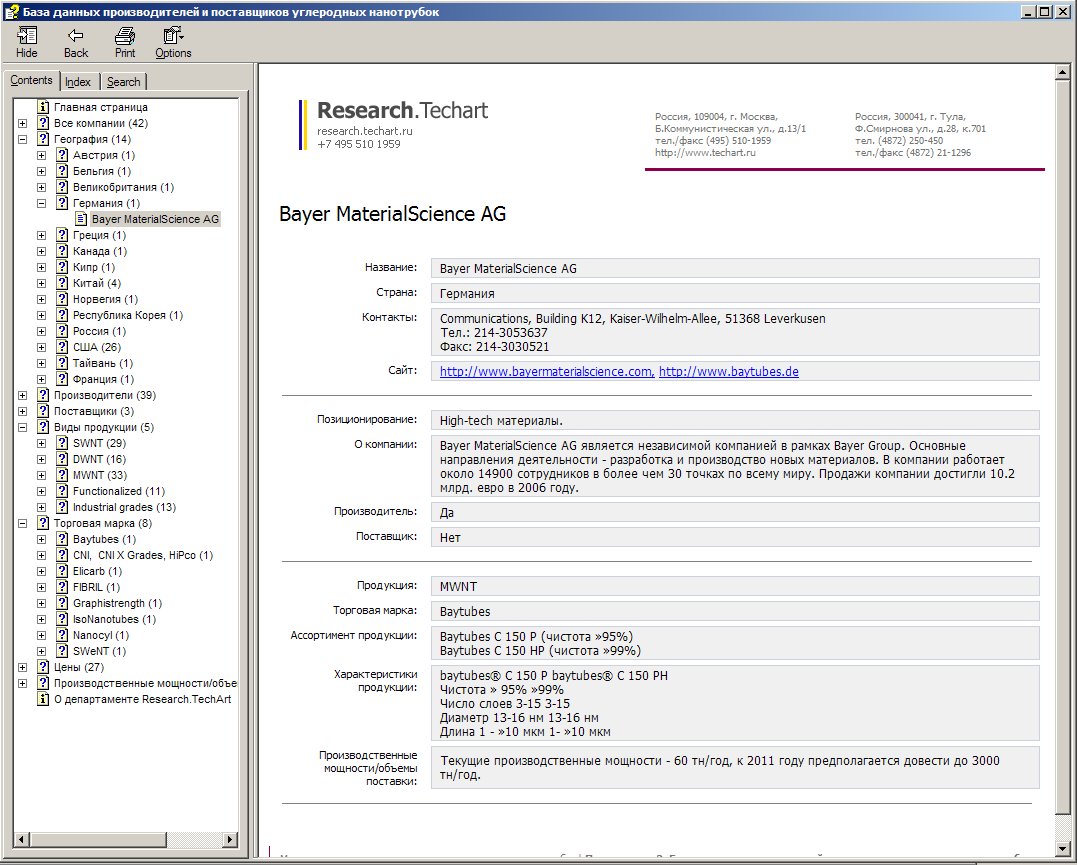Open the bayermaterialscience.com link

(547, 372)
